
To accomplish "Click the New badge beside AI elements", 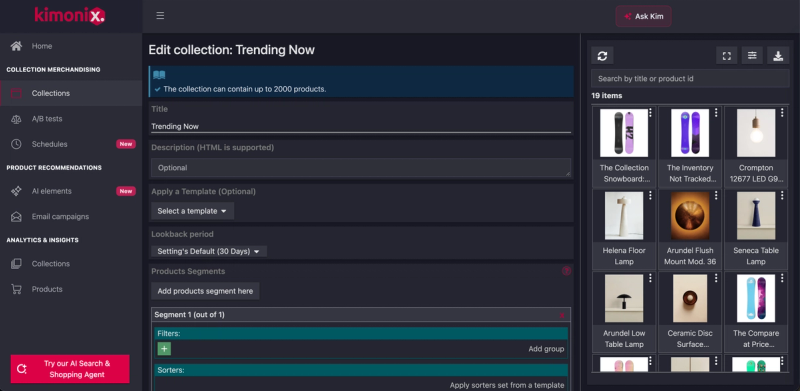I will (126, 191).
